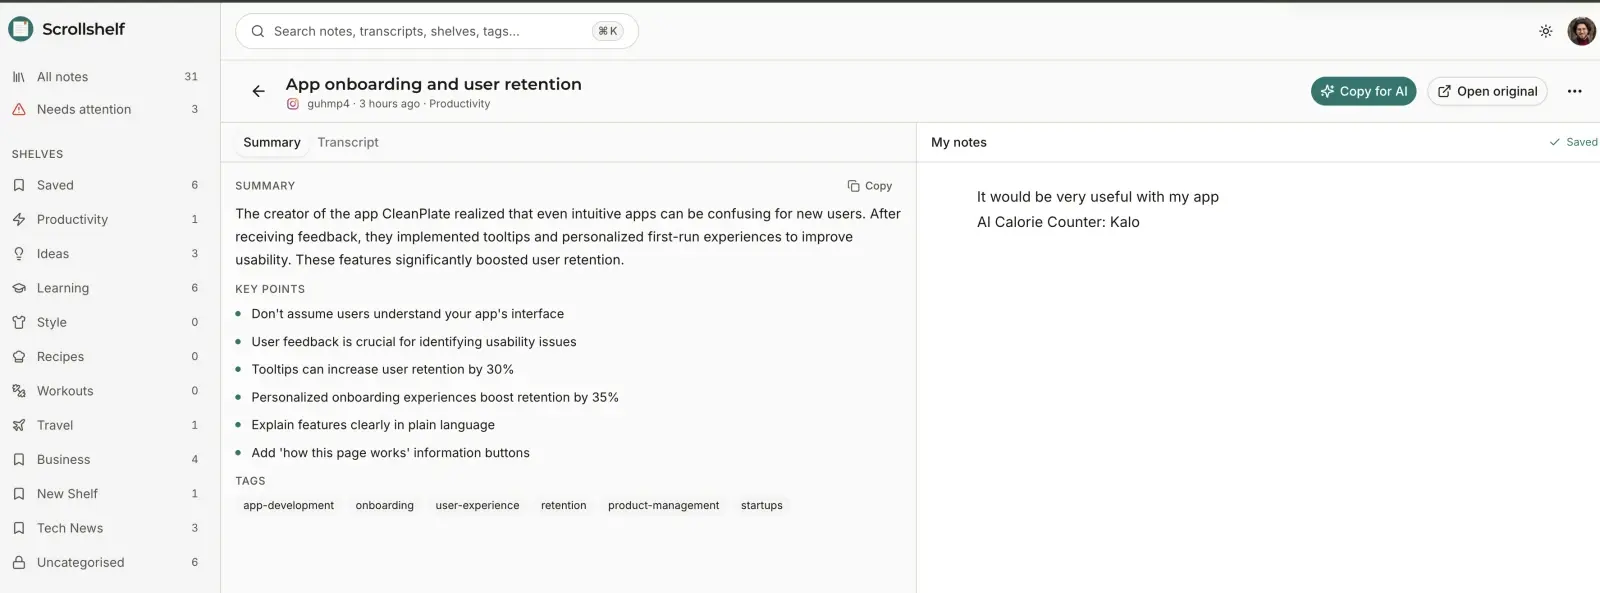Screen dimensions: 1600x593
Task: Click key point about tooltips increasing retention
Action: (x=382, y=370)
